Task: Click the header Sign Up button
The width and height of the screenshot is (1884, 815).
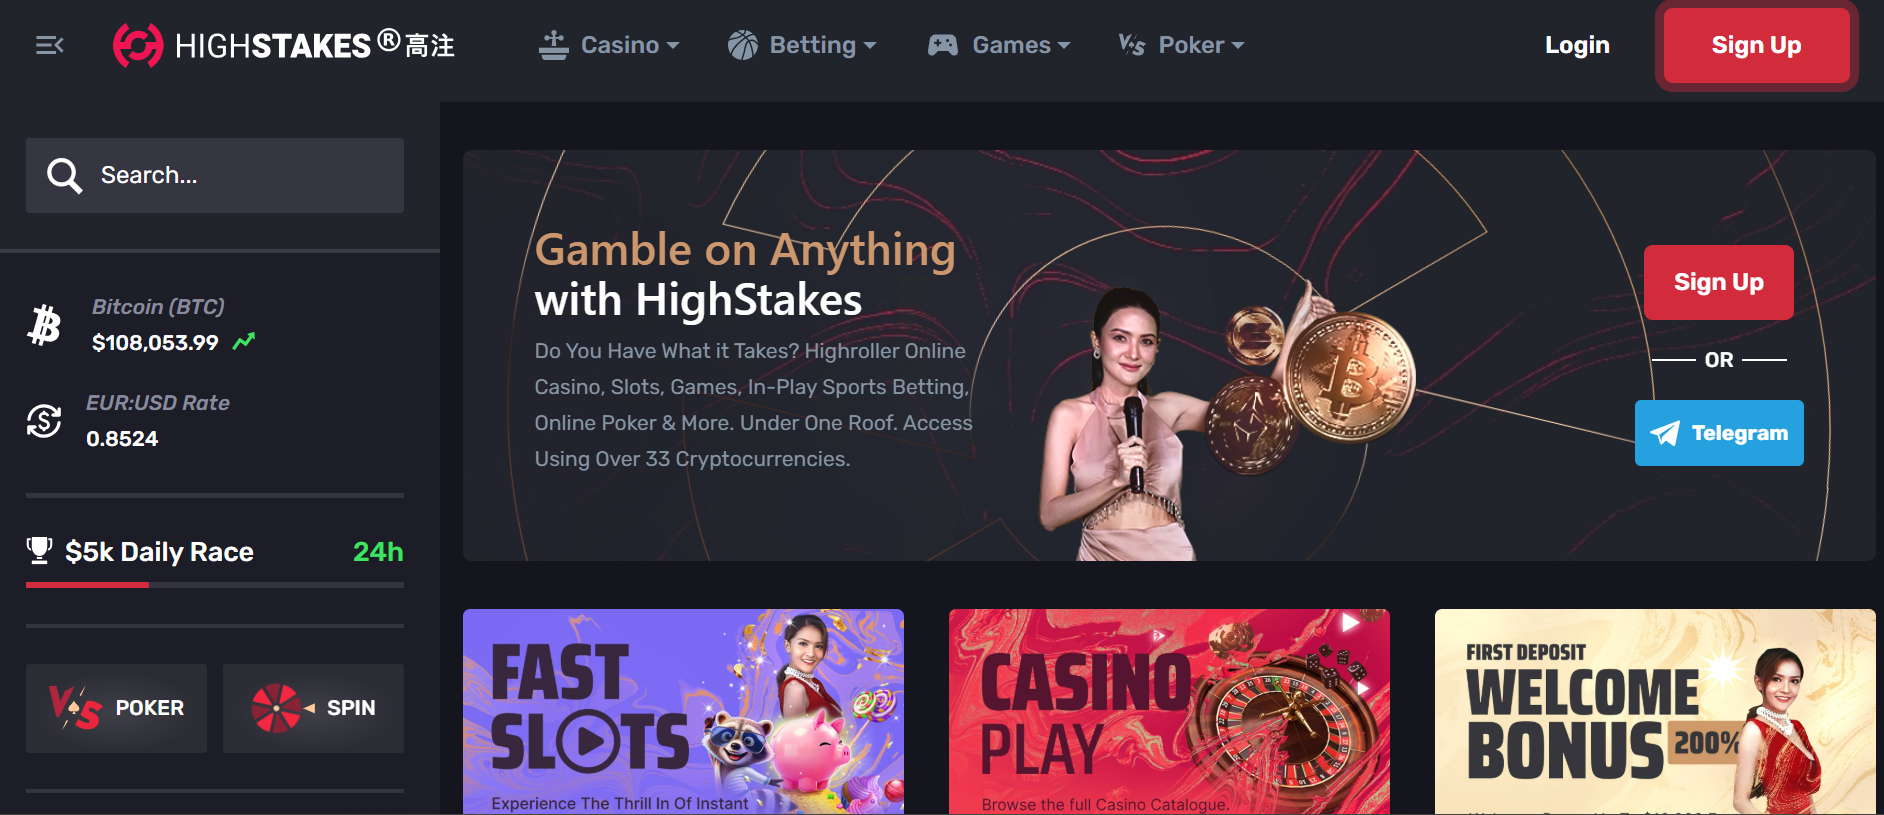Action: point(1756,45)
